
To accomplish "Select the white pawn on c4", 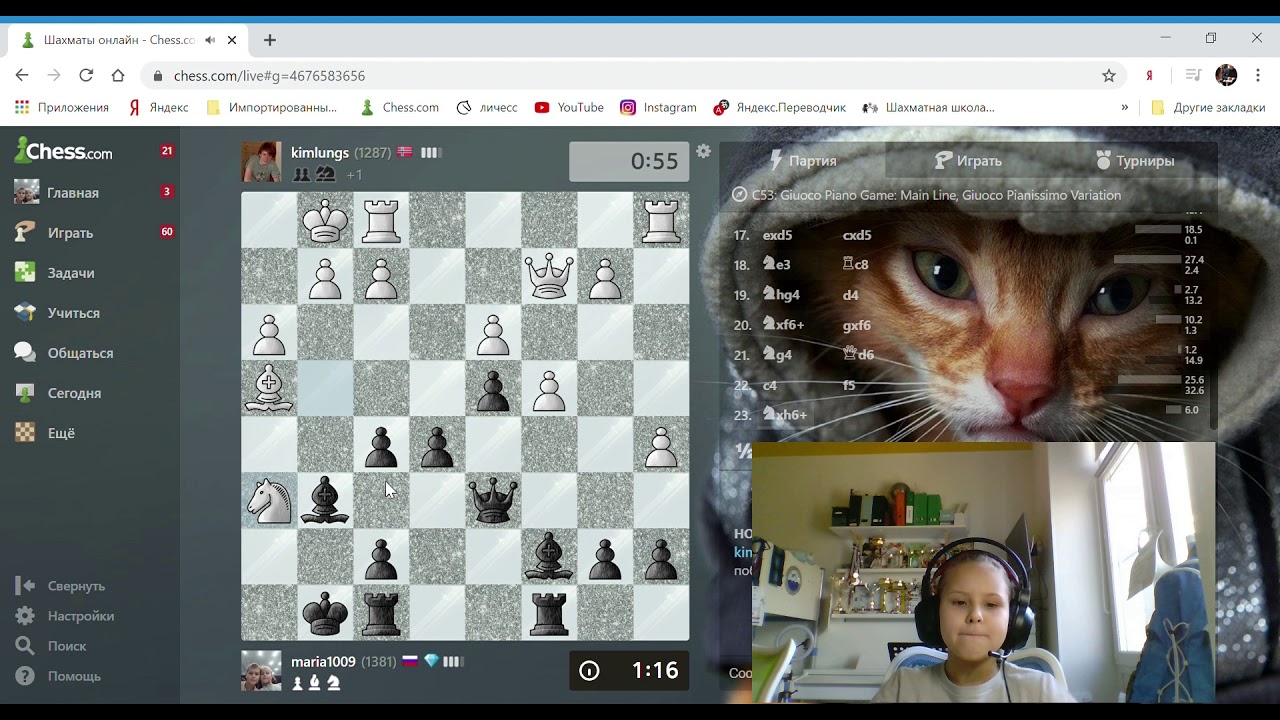I will (x=549, y=388).
